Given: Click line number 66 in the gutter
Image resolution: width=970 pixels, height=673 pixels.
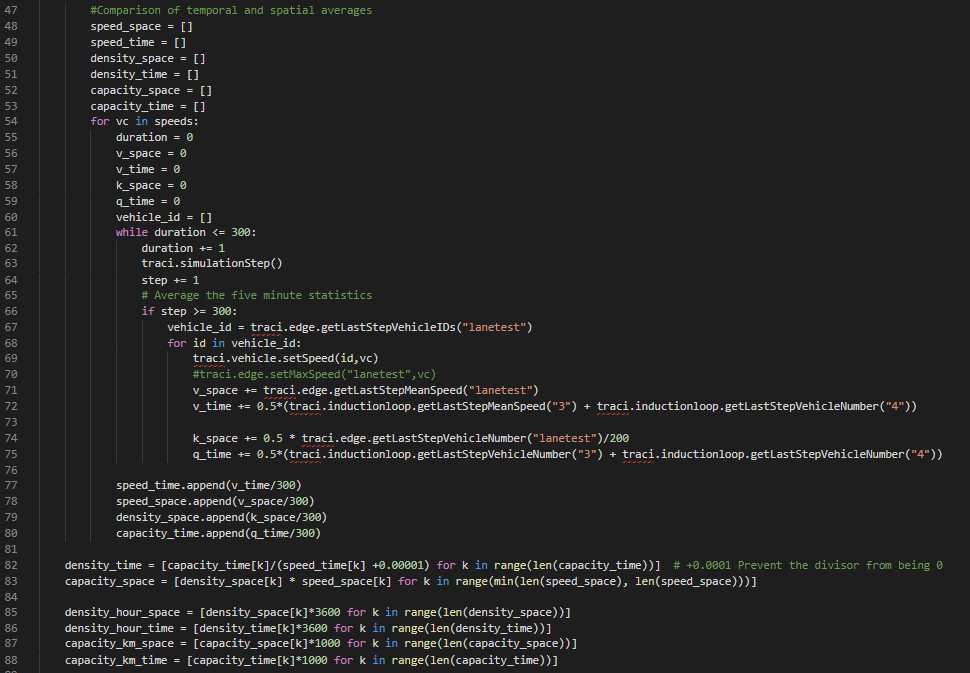Looking at the screenshot, I should coord(11,312).
